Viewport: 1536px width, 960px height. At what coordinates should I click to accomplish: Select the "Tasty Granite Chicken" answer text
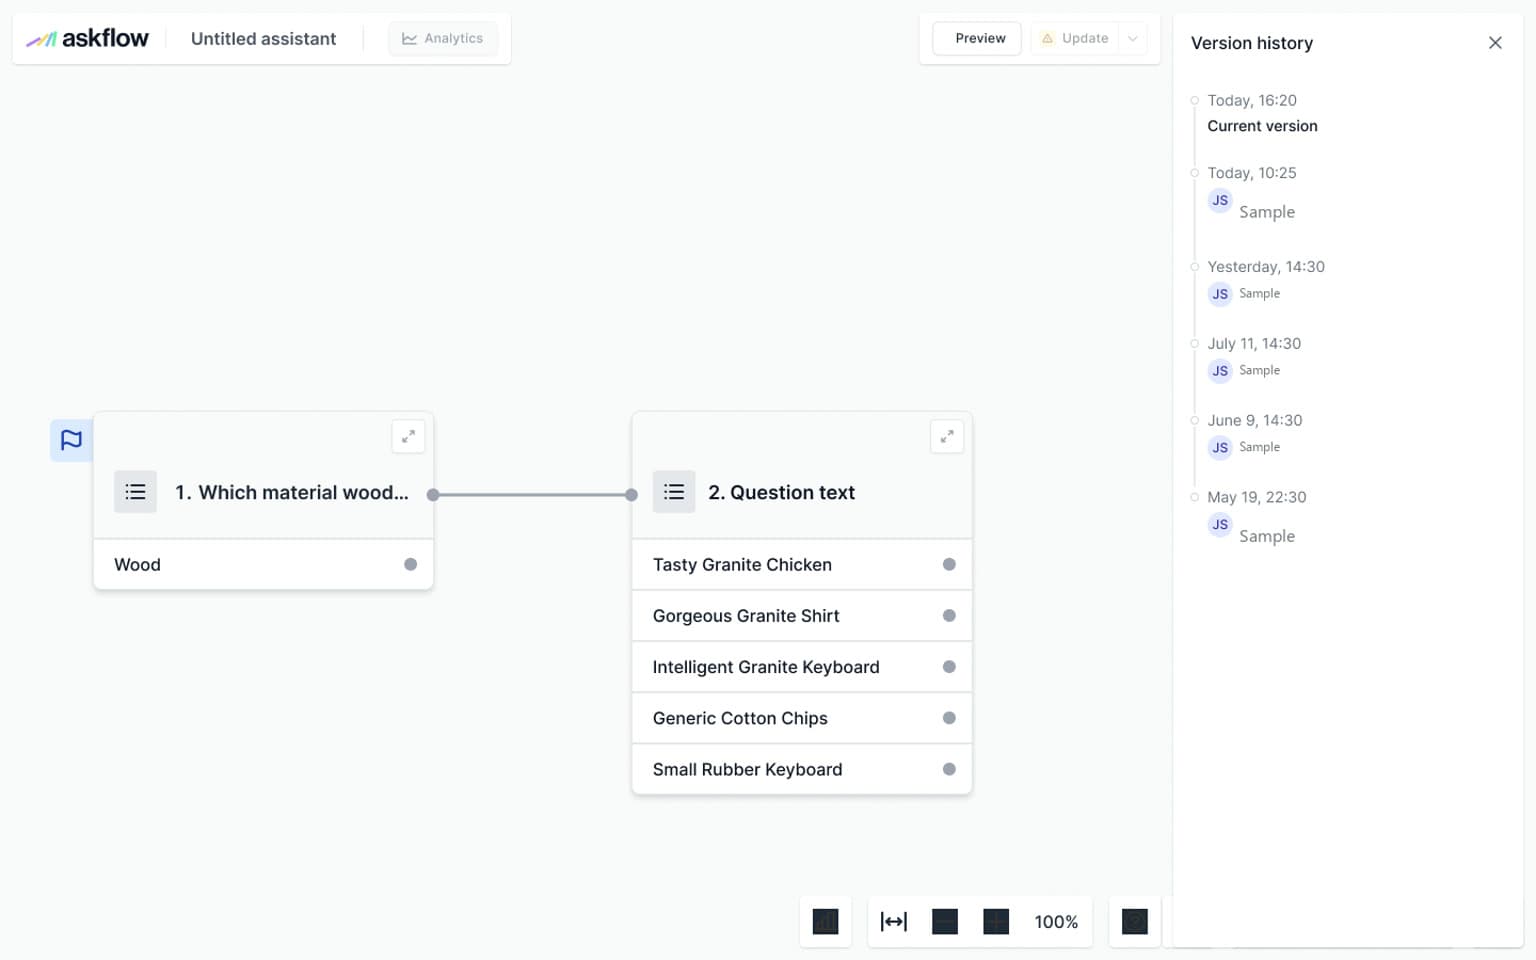[x=742, y=564]
